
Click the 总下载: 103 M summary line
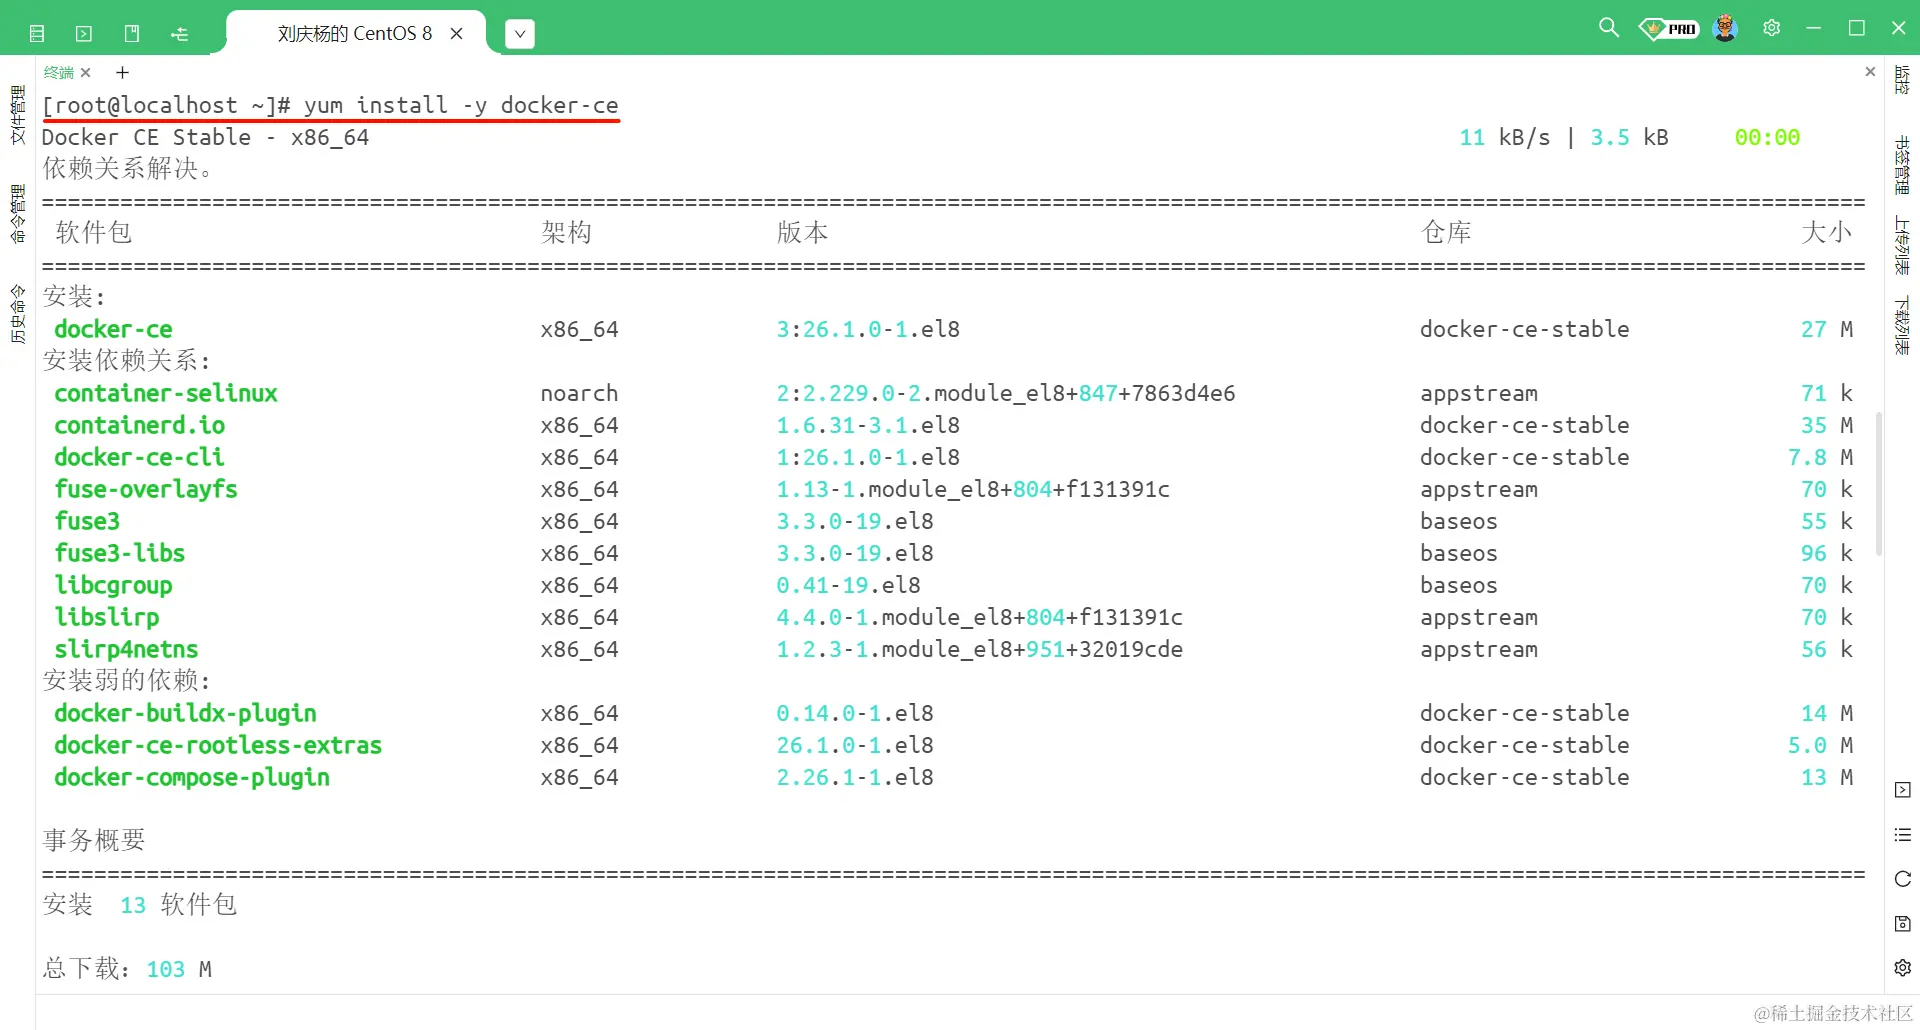coord(127,968)
